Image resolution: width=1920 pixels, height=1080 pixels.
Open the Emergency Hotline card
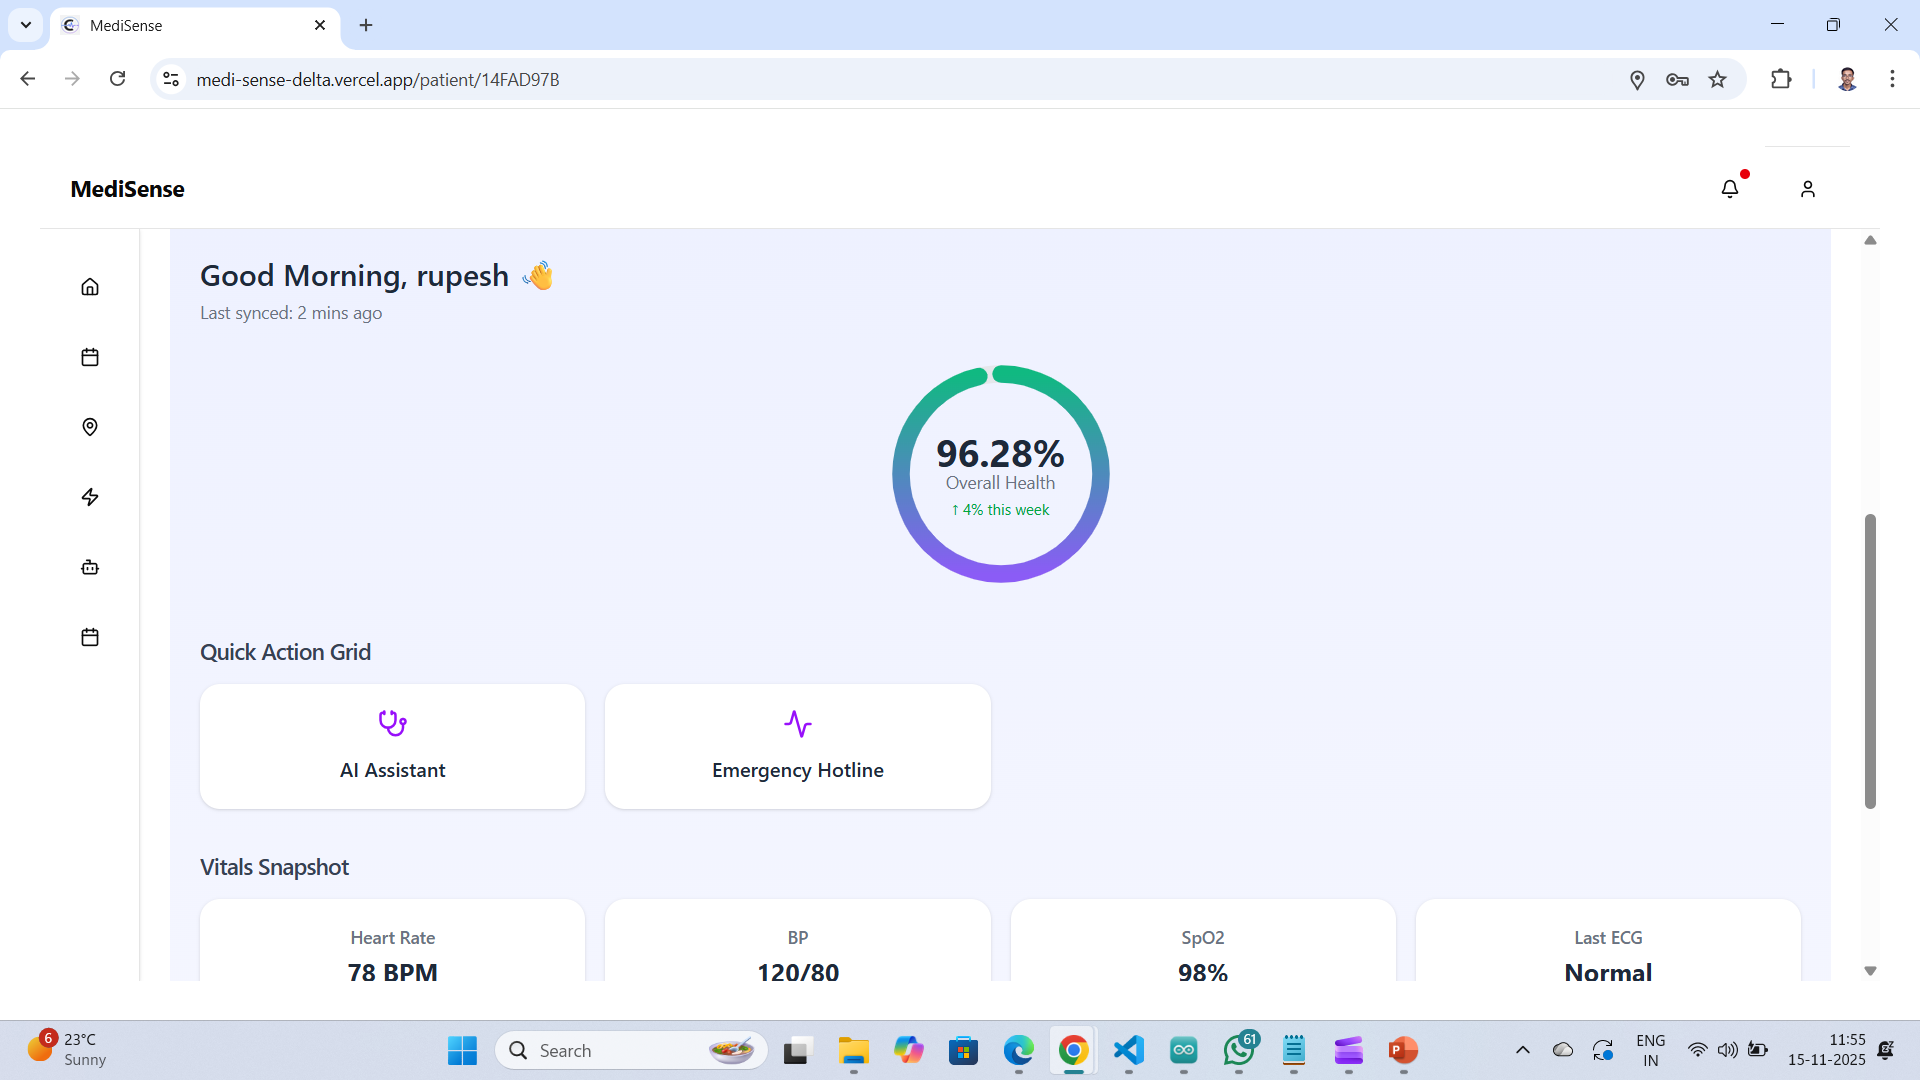click(797, 746)
